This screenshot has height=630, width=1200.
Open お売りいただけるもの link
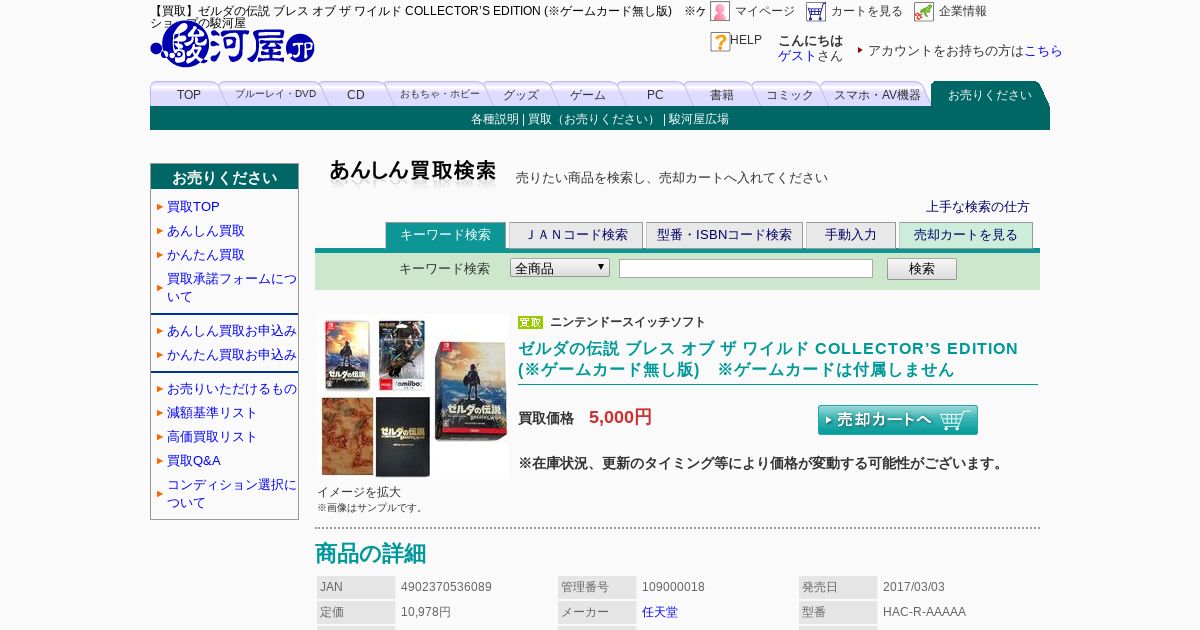click(232, 389)
